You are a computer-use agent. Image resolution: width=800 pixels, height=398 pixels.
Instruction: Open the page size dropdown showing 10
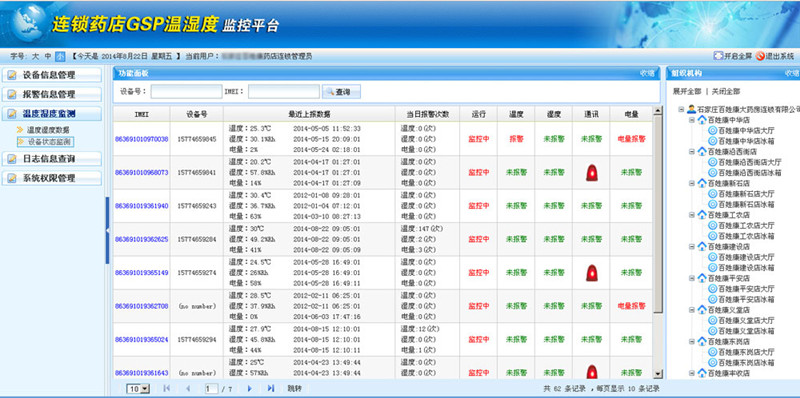tap(138, 389)
